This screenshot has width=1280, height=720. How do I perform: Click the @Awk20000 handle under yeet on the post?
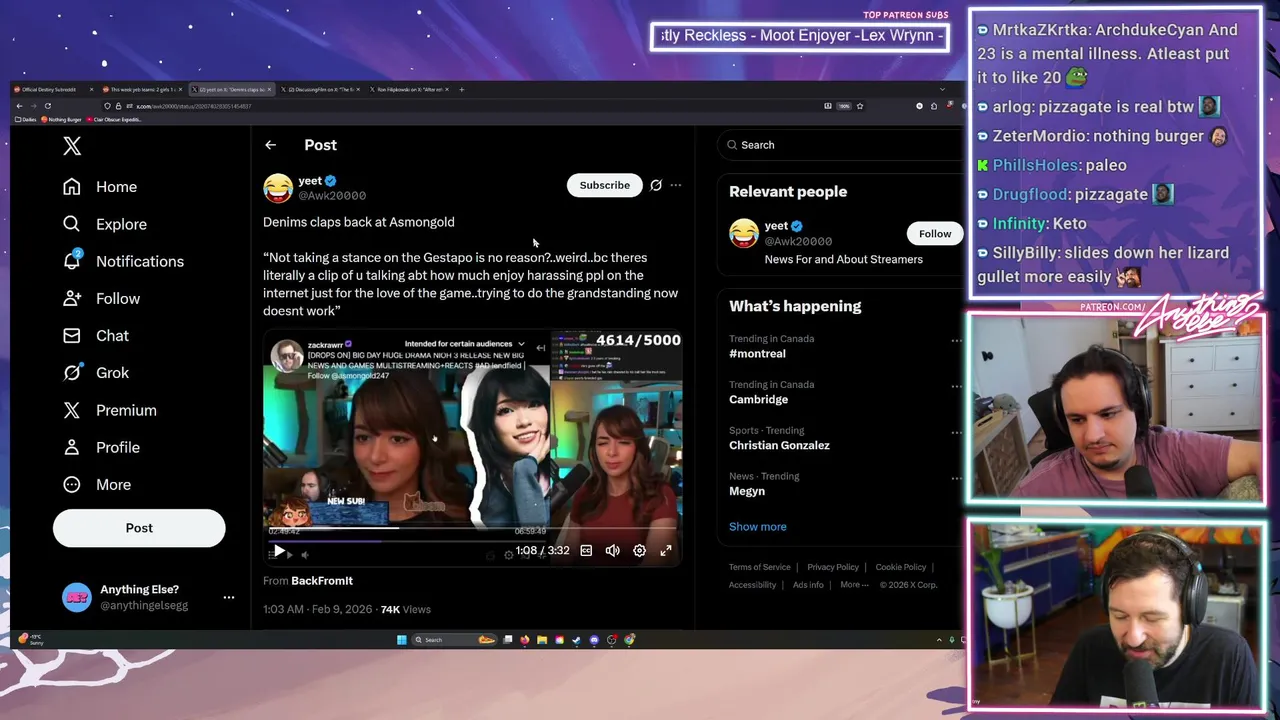click(x=332, y=196)
